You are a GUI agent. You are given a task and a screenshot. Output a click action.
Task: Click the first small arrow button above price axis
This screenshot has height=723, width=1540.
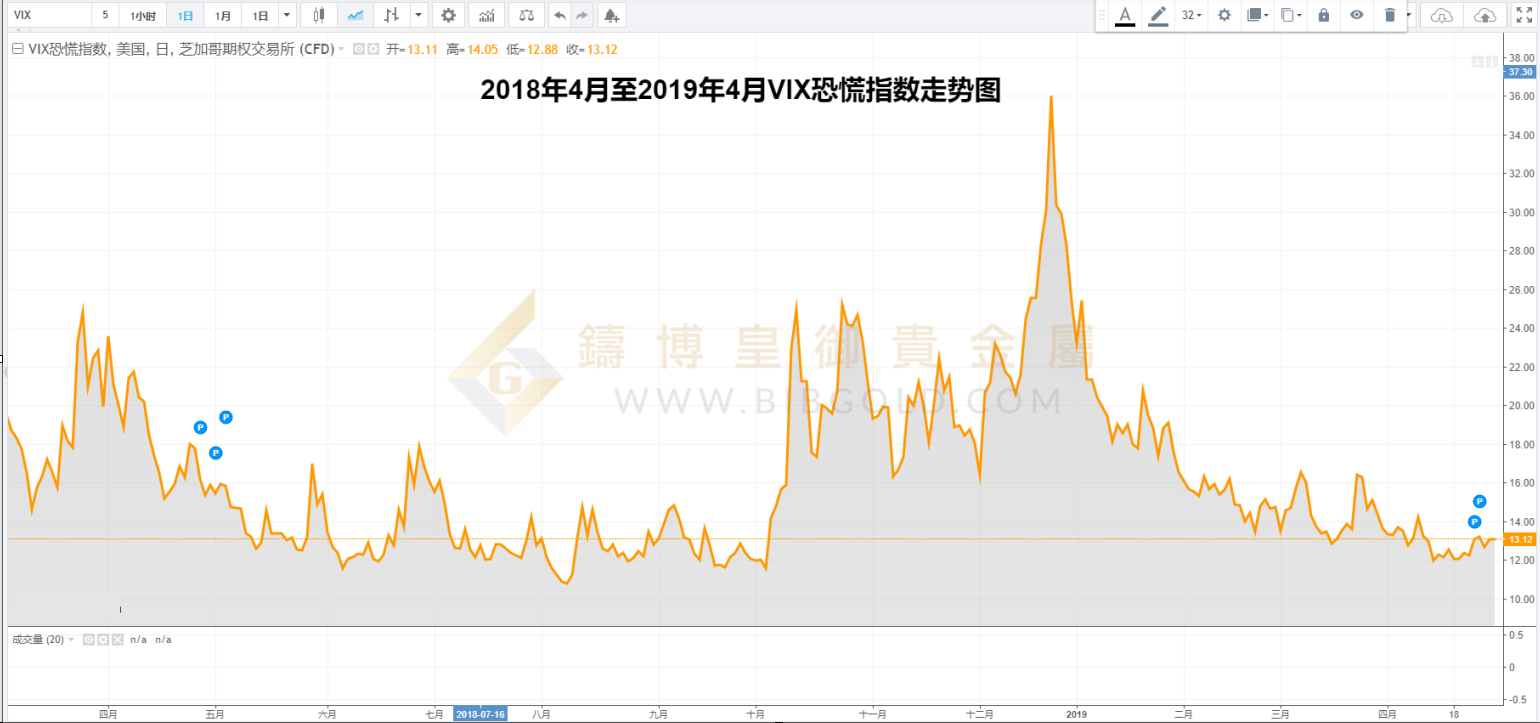click(1478, 62)
